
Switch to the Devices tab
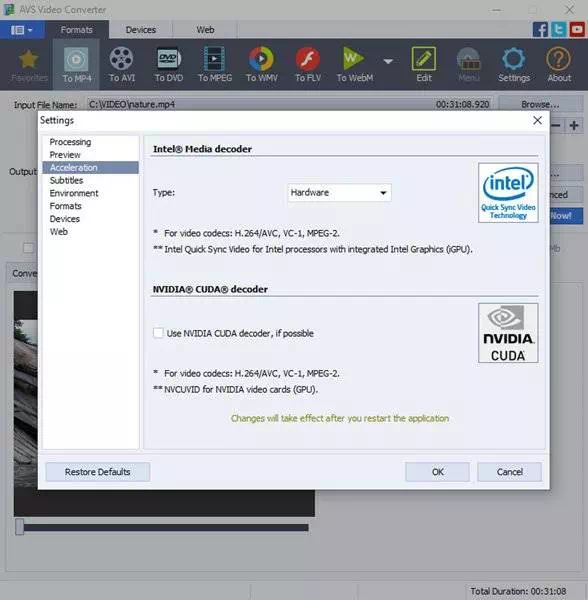pos(140,30)
